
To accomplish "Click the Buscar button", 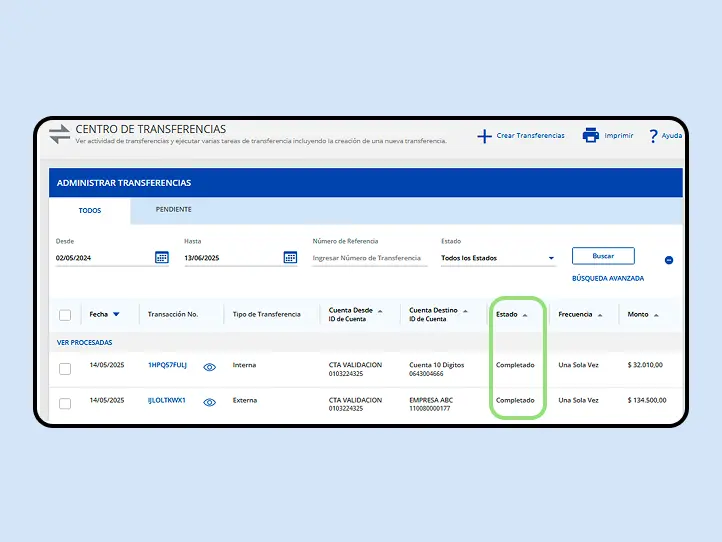I will click(603, 256).
